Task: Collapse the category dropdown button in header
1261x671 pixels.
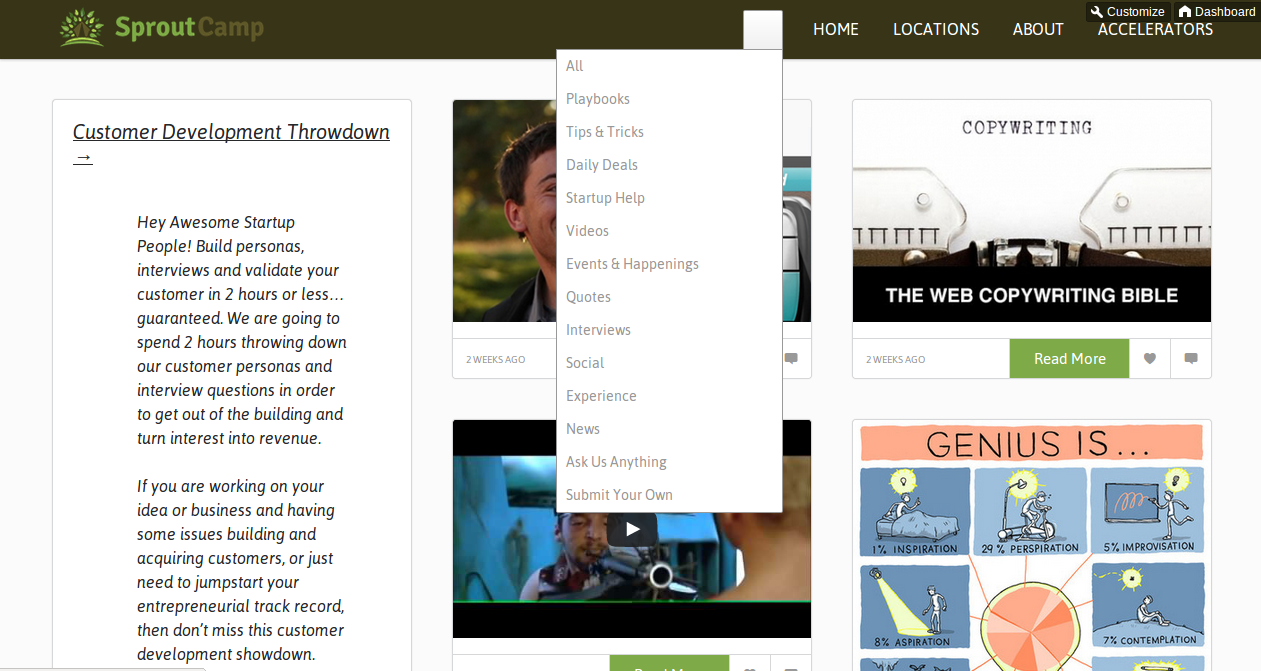Action: point(763,30)
